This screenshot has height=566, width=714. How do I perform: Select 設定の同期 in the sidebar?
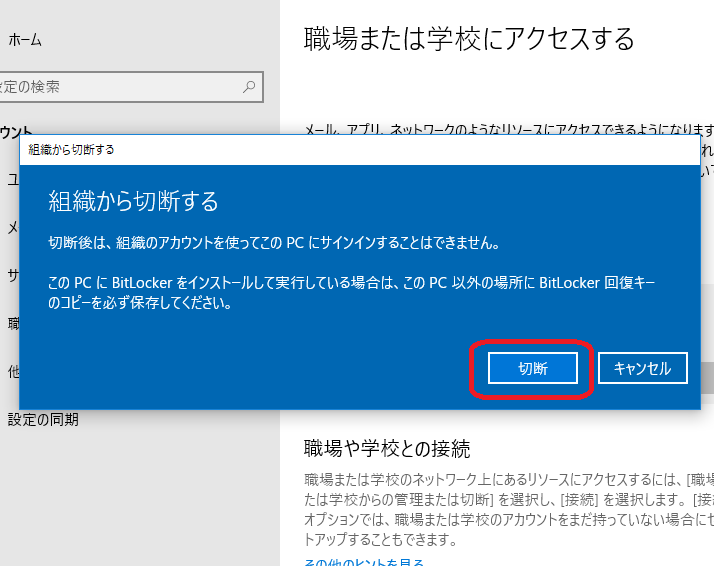(x=43, y=419)
